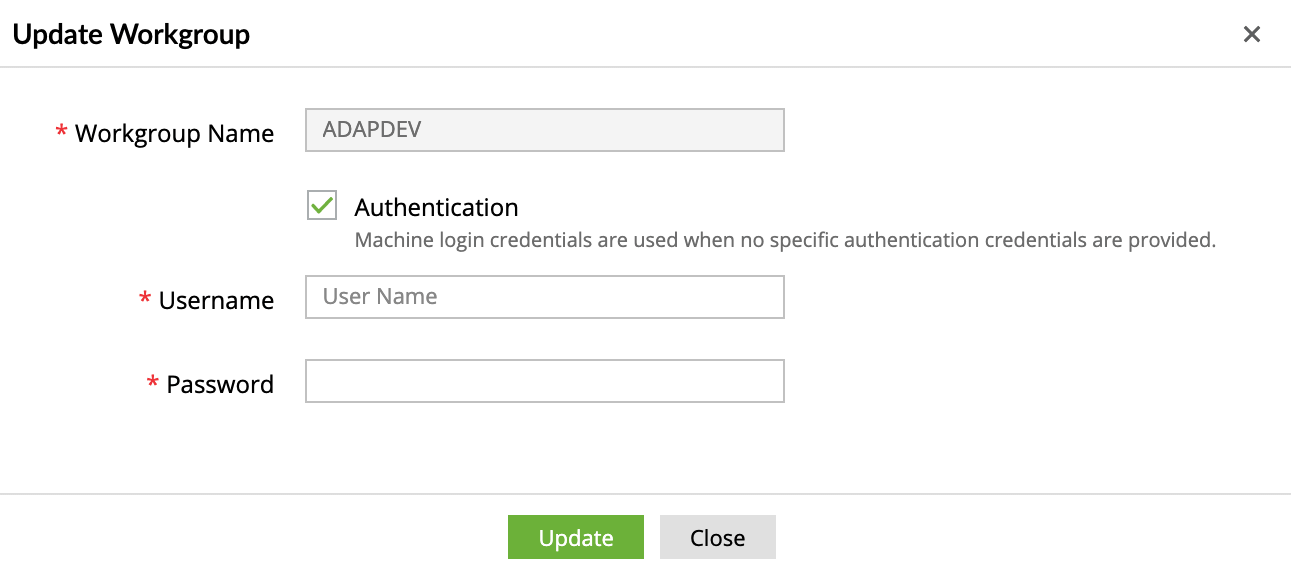
Task: Click inside the Password field
Action: click(544, 381)
